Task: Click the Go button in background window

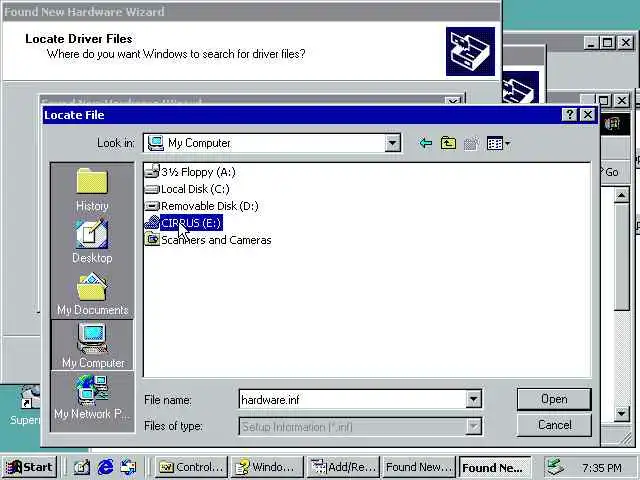Action: [x=611, y=172]
